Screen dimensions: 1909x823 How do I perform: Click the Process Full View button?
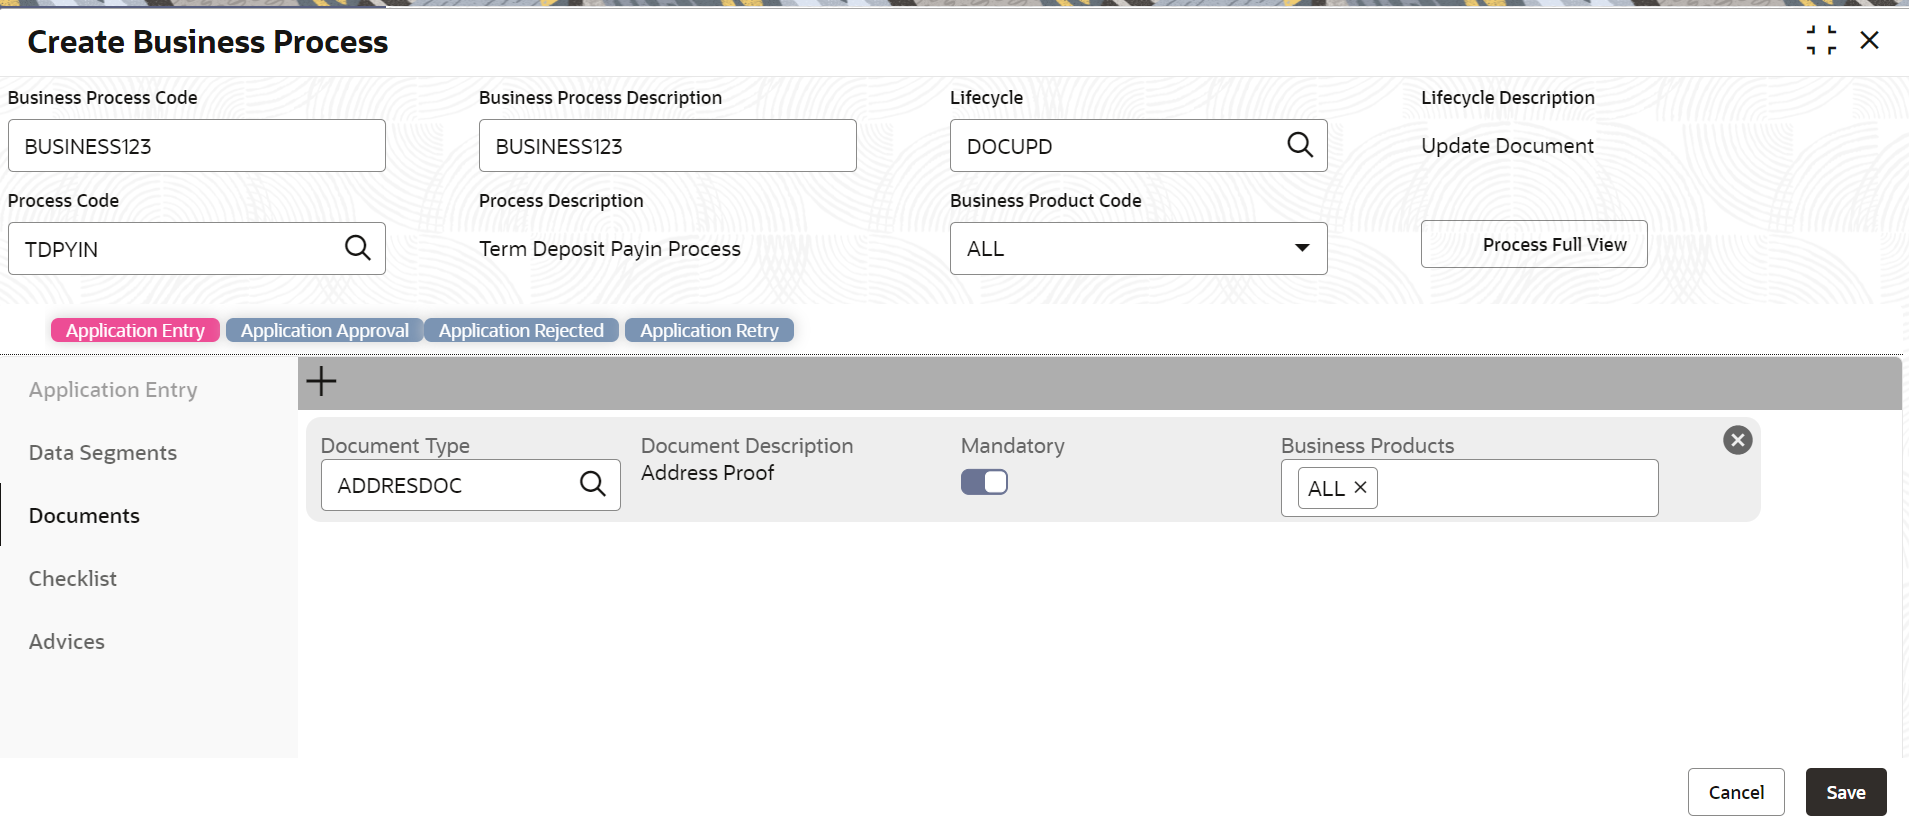click(x=1534, y=244)
